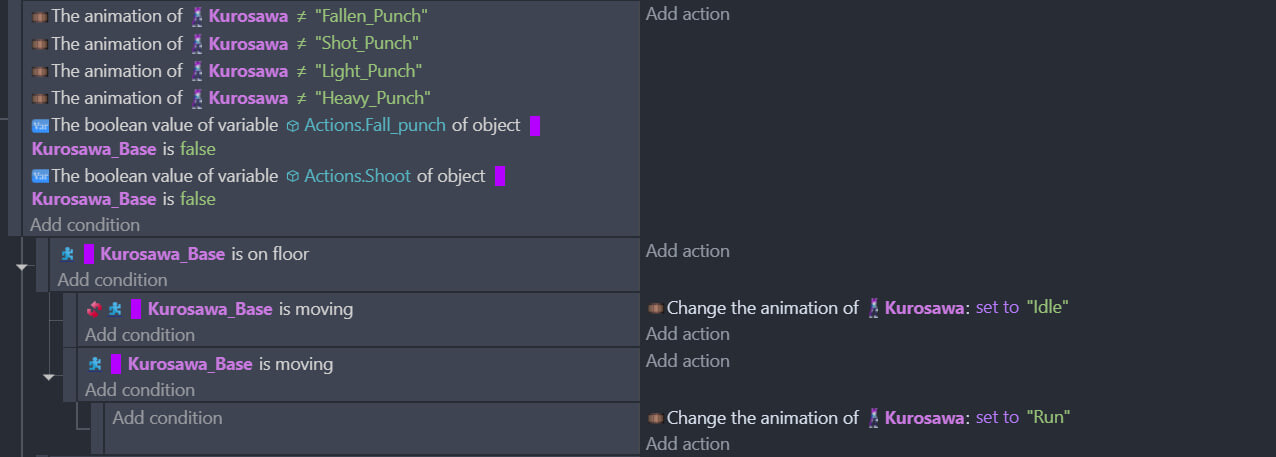Click platformer icon of "is on floor" condition
The width and height of the screenshot is (1276, 457).
pos(67,254)
